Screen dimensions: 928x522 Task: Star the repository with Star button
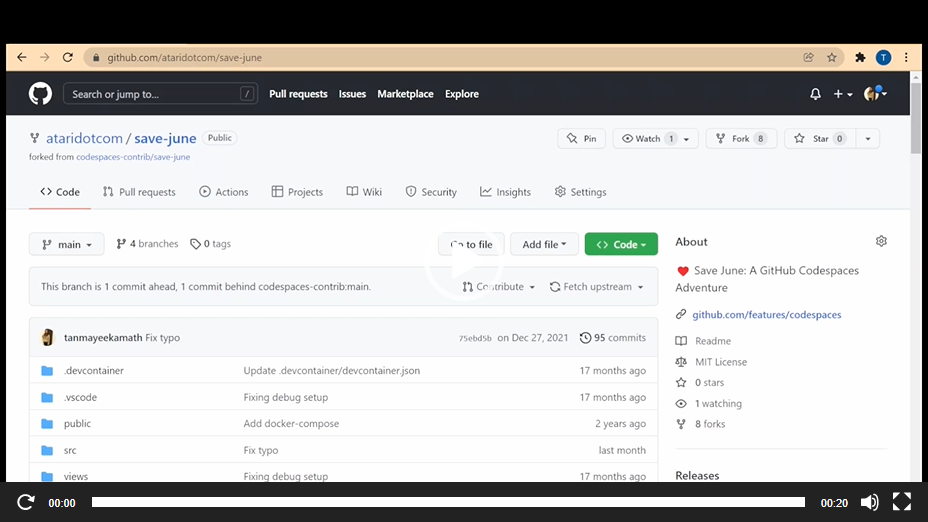[x=821, y=138]
